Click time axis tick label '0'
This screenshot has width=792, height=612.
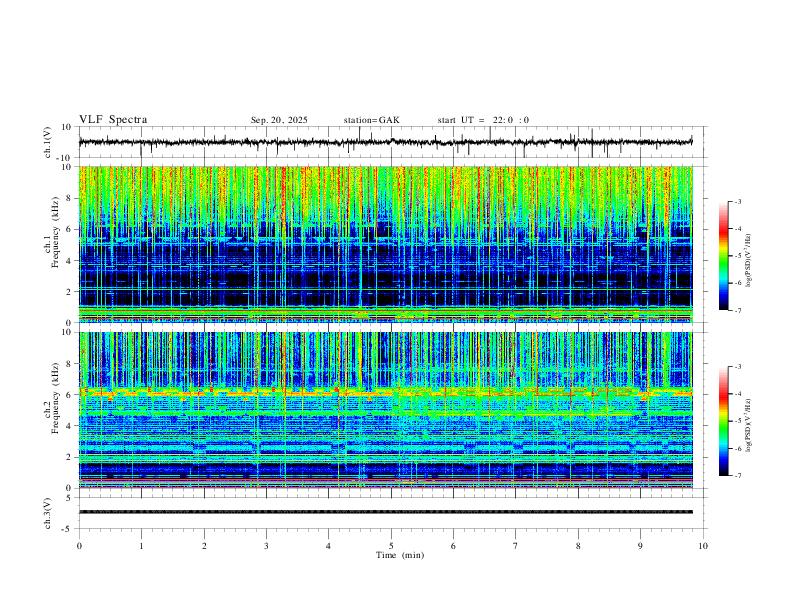coord(79,546)
